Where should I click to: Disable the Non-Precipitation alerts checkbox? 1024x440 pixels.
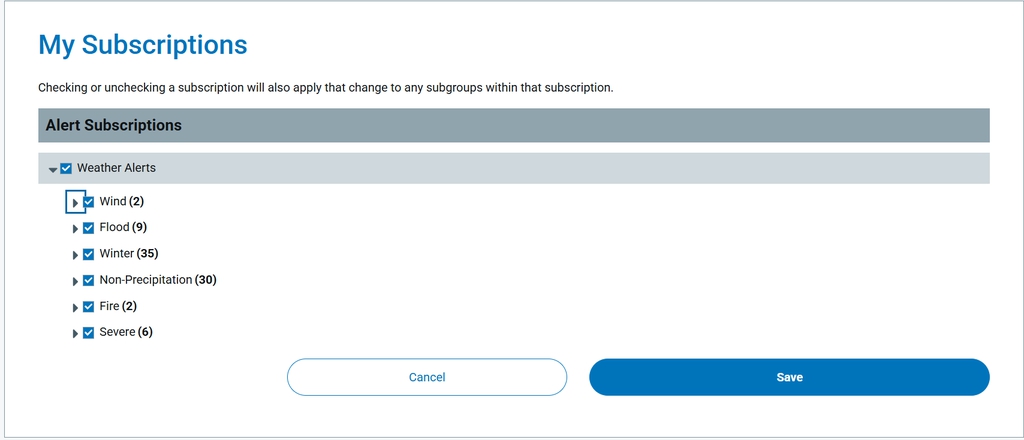tap(89, 280)
